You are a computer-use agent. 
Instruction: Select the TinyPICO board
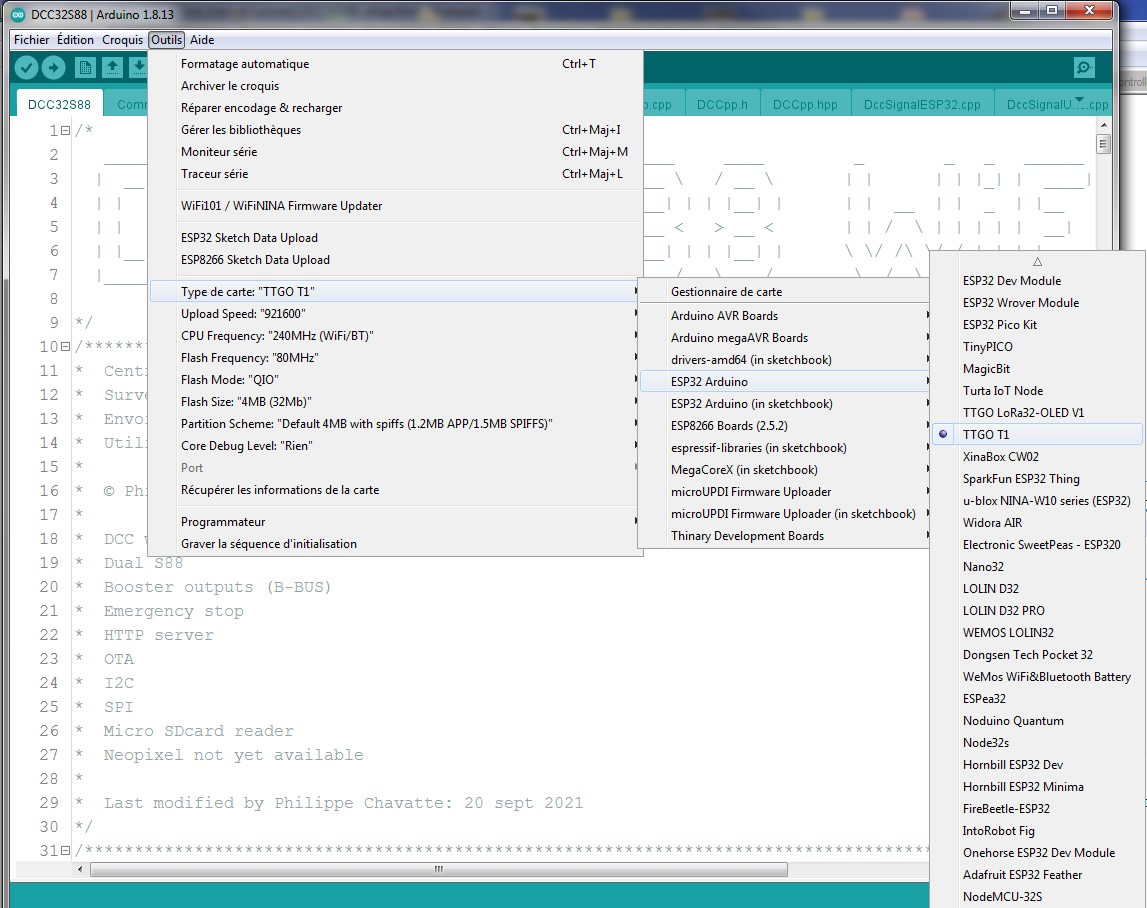1037,347
